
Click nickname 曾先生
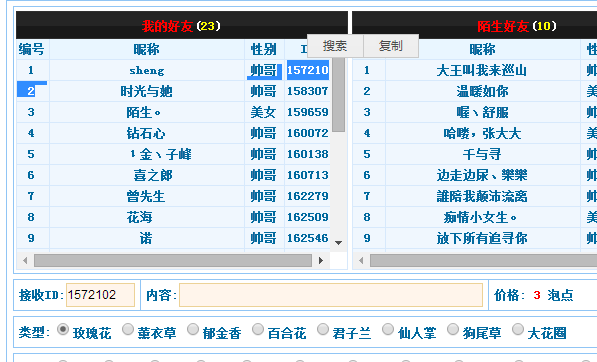146,196
